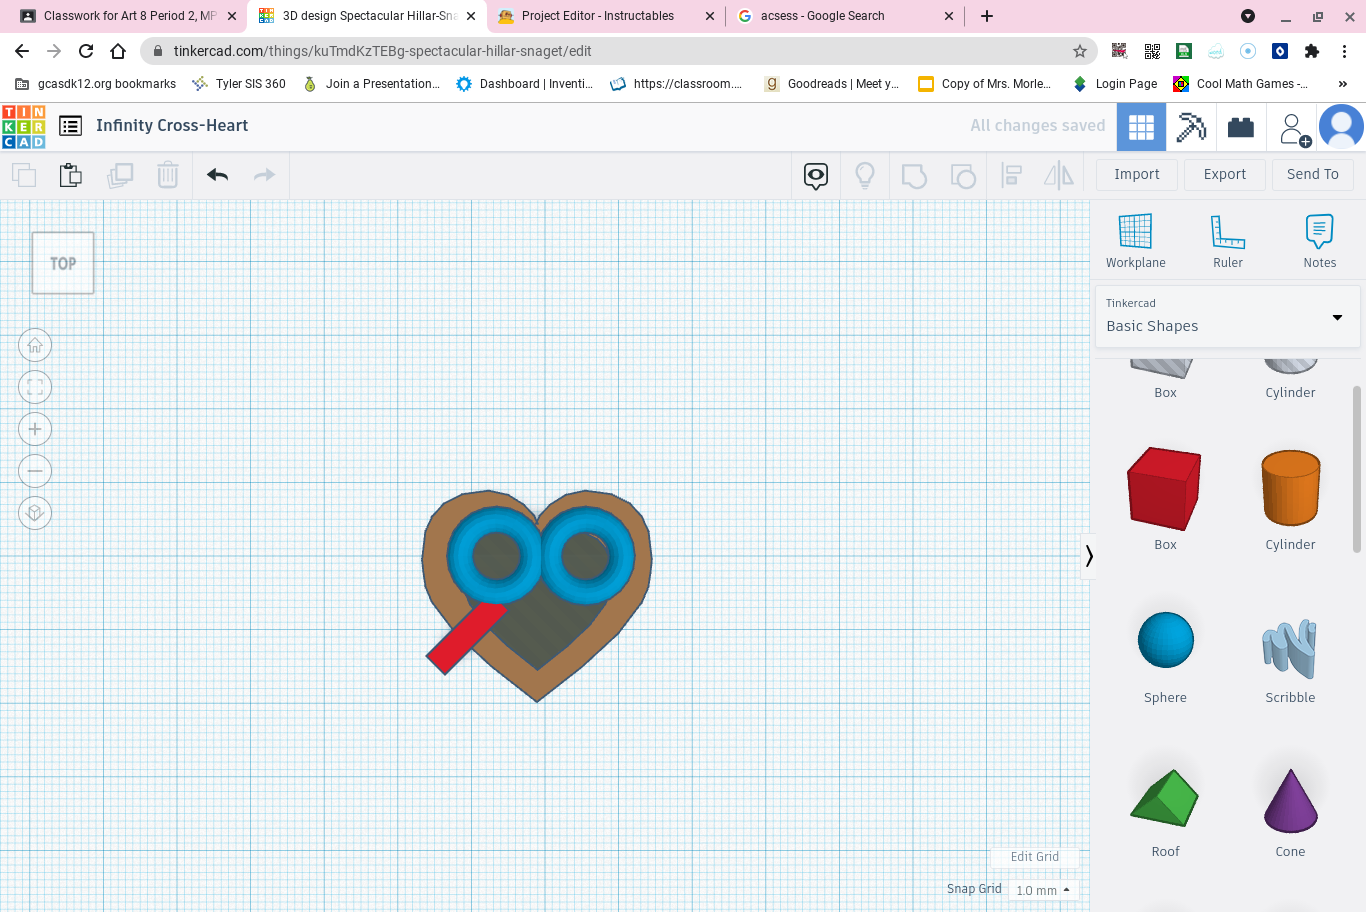Switch to 3D design grid view
1366x912 pixels.
1141,127
